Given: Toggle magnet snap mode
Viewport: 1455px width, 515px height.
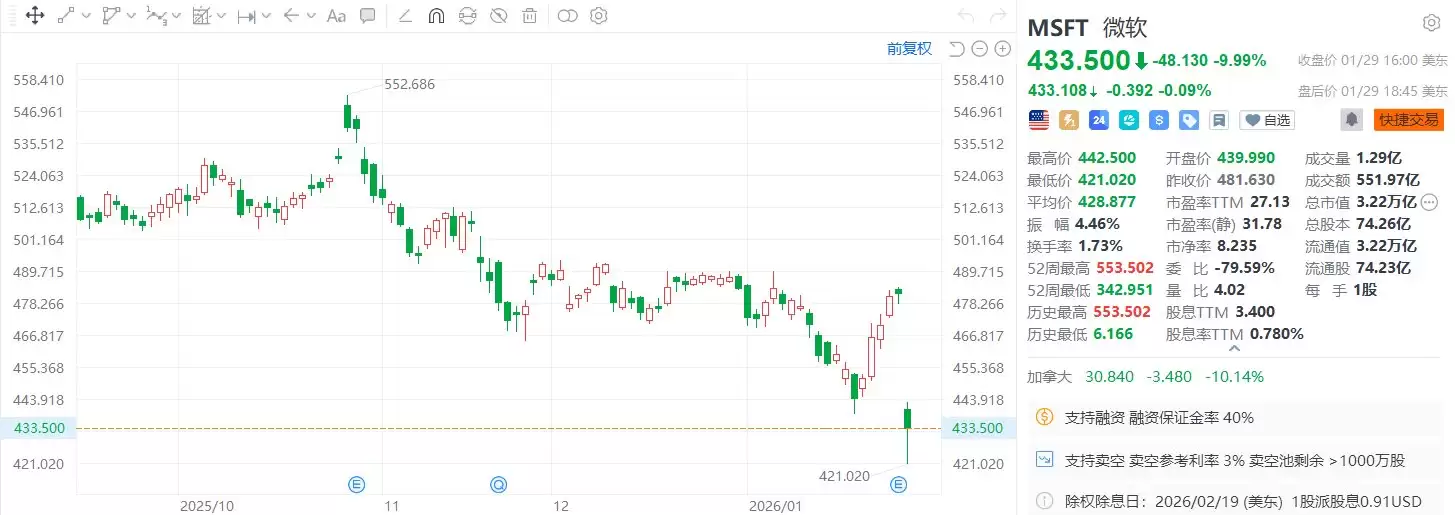Looking at the screenshot, I should pyautogui.click(x=436, y=16).
